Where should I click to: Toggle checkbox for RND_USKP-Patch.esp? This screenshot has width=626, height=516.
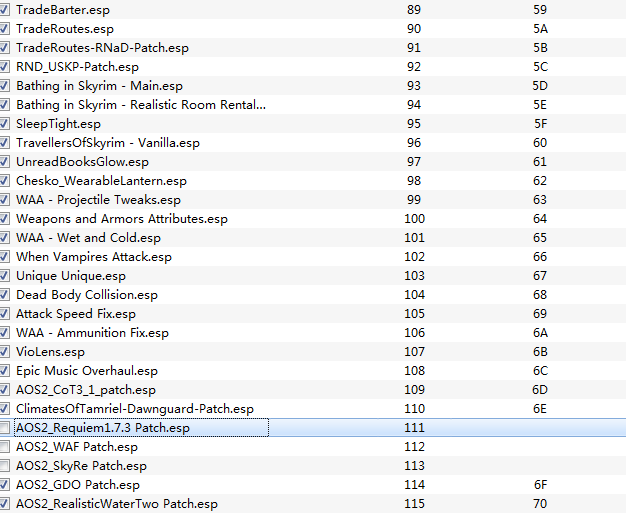coord(4,67)
